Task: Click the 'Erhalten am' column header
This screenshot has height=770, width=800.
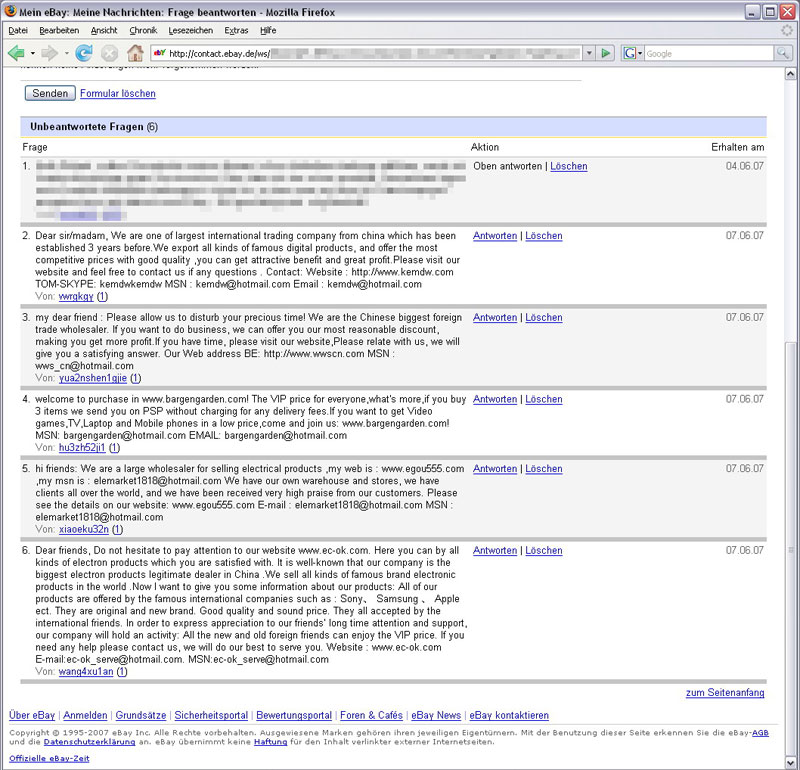Action: 738,147
